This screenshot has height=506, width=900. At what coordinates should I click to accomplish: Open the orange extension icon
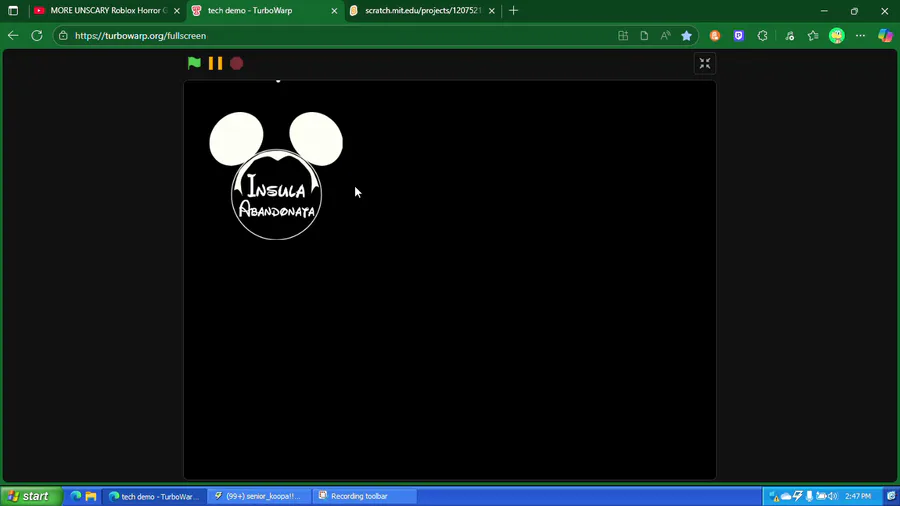coord(715,36)
